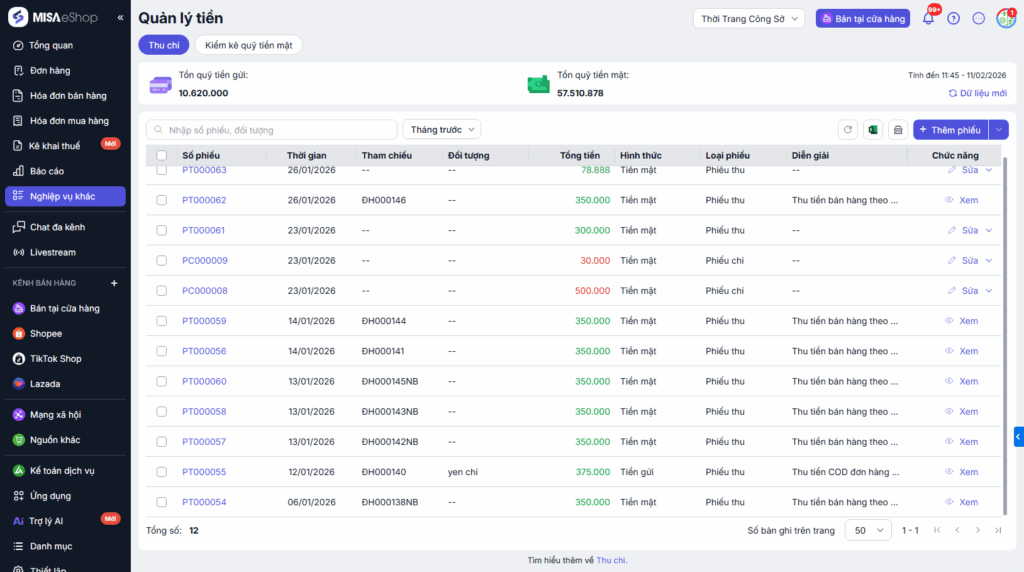Select the checkbox for row PT000055
This screenshot has width=1024, height=572.
click(x=162, y=472)
